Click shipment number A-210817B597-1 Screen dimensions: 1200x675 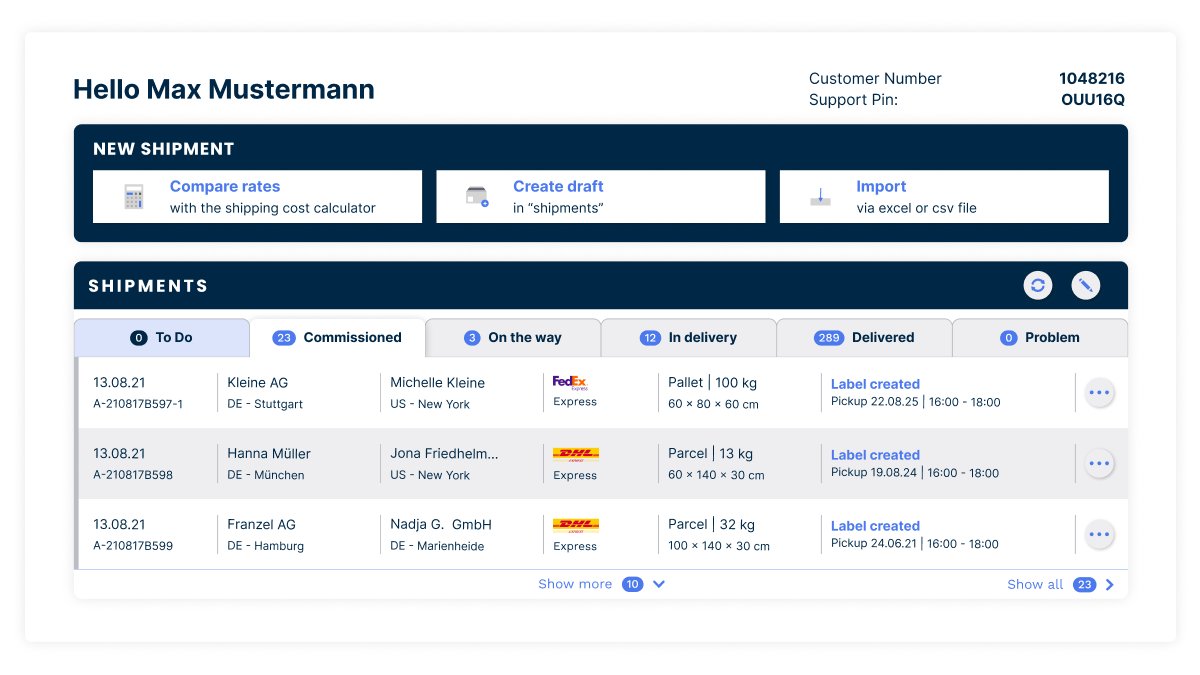coord(138,404)
